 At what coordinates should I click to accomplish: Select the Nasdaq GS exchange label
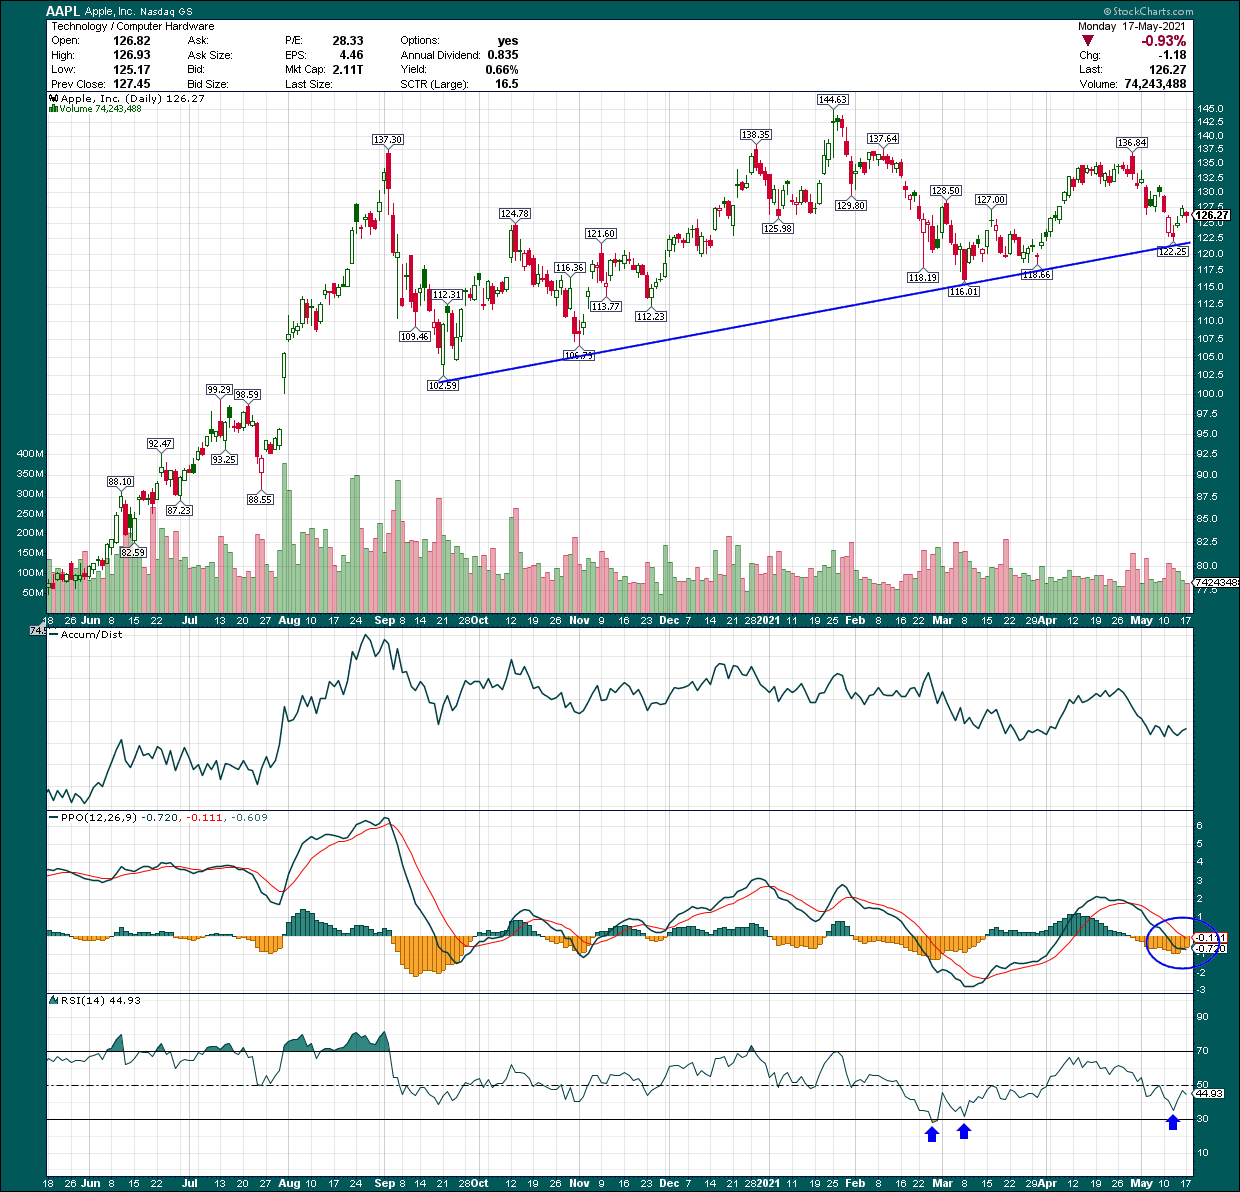166,12
